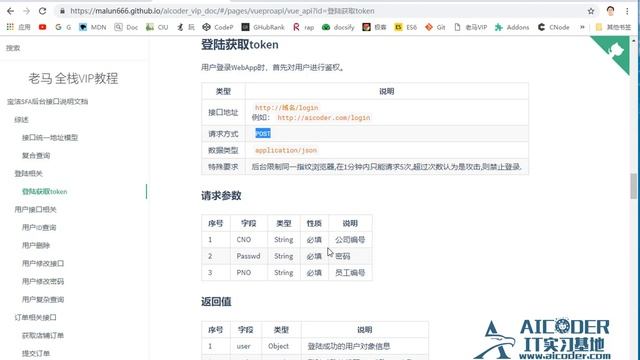Open the GHubRank bookmark
This screenshot has width=640, height=360.
tap(263, 27)
